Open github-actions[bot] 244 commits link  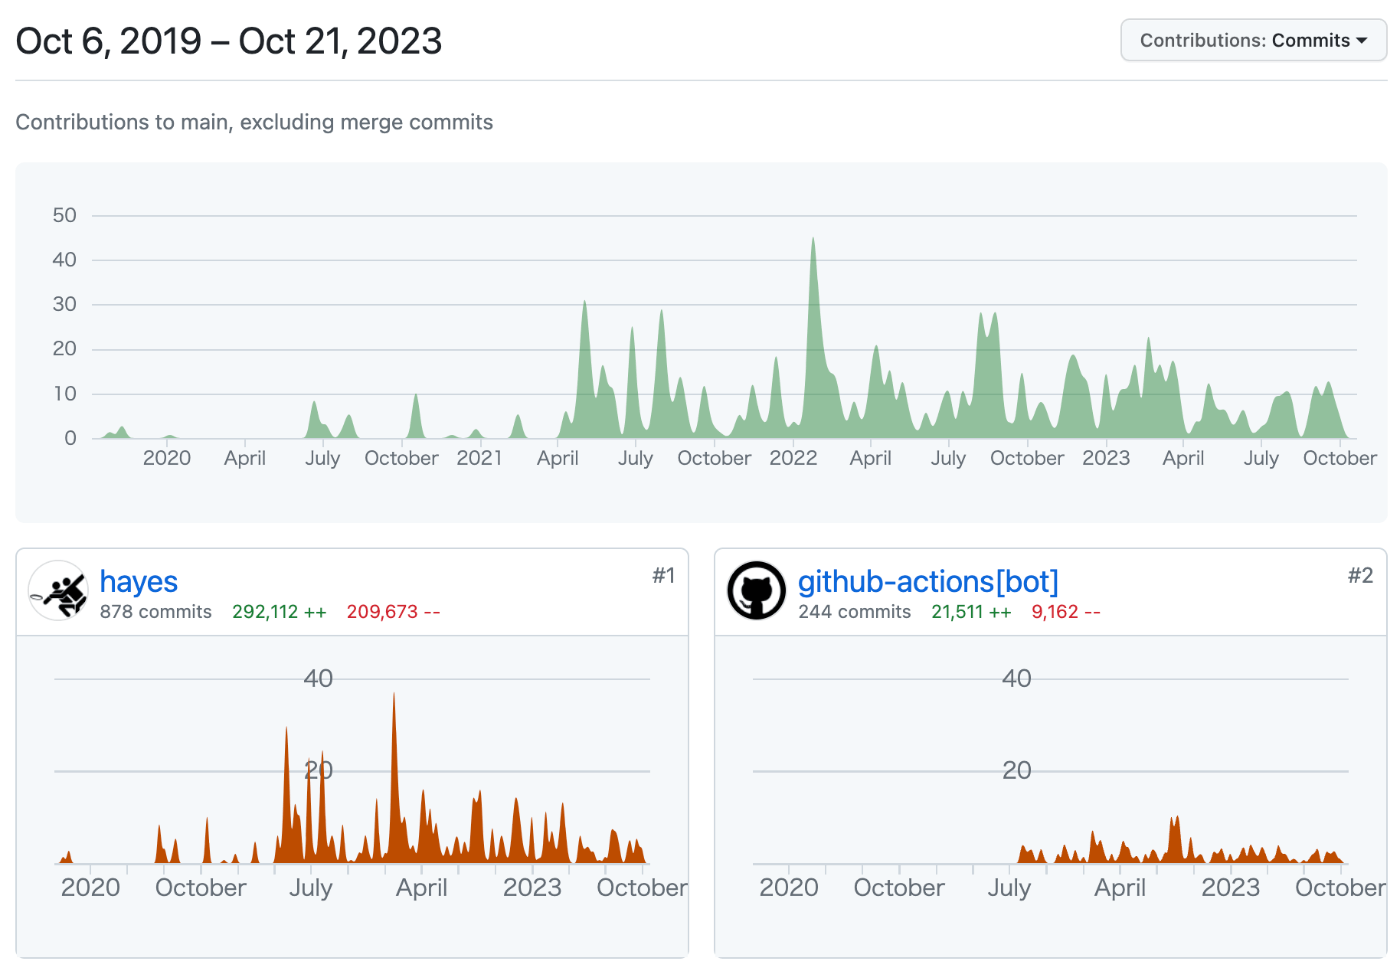[x=855, y=612]
